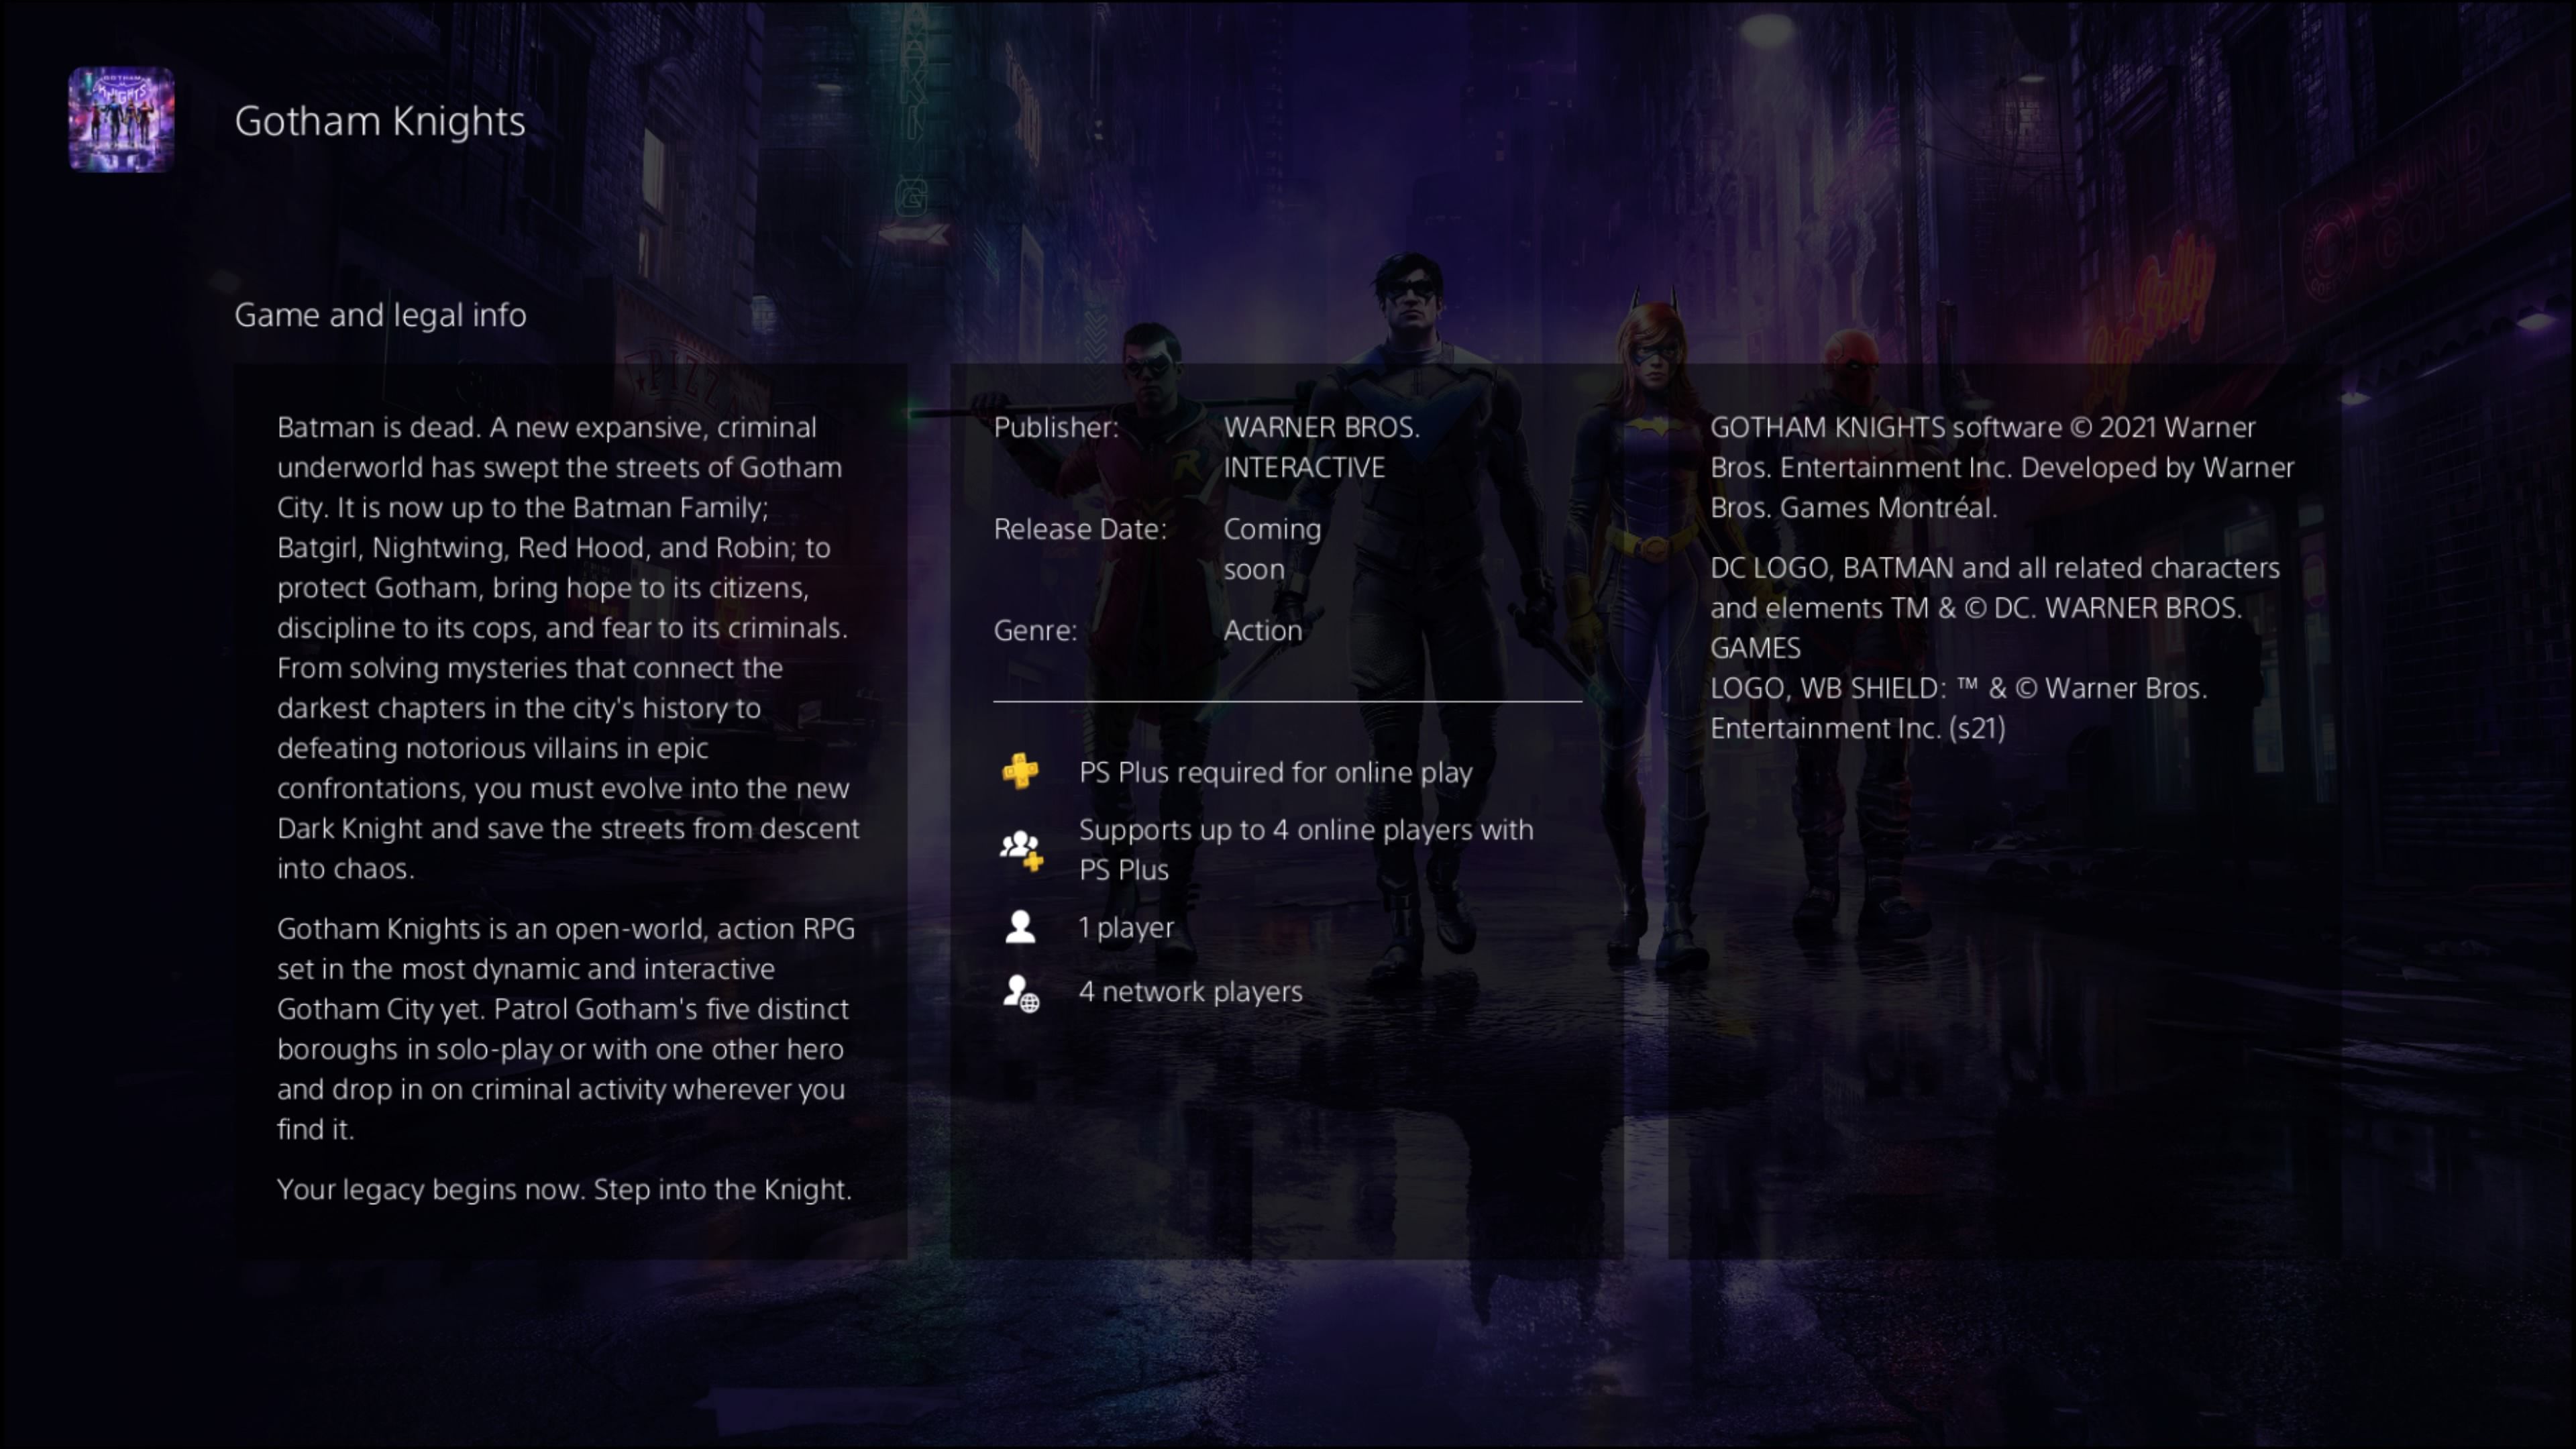Viewport: 2576px width, 1449px height.
Task: Click the 'Action' genre value
Action: pyautogui.click(x=1263, y=630)
